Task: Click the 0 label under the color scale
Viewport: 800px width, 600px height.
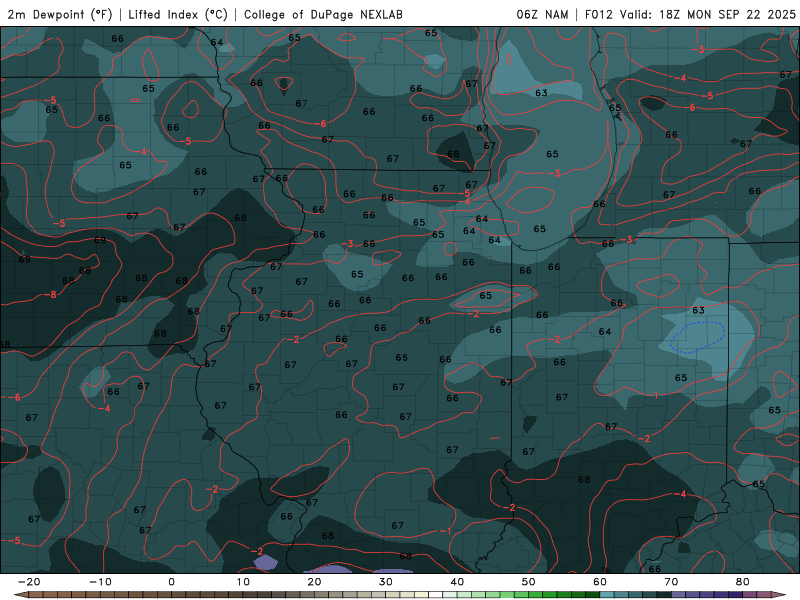Action: pos(171,582)
